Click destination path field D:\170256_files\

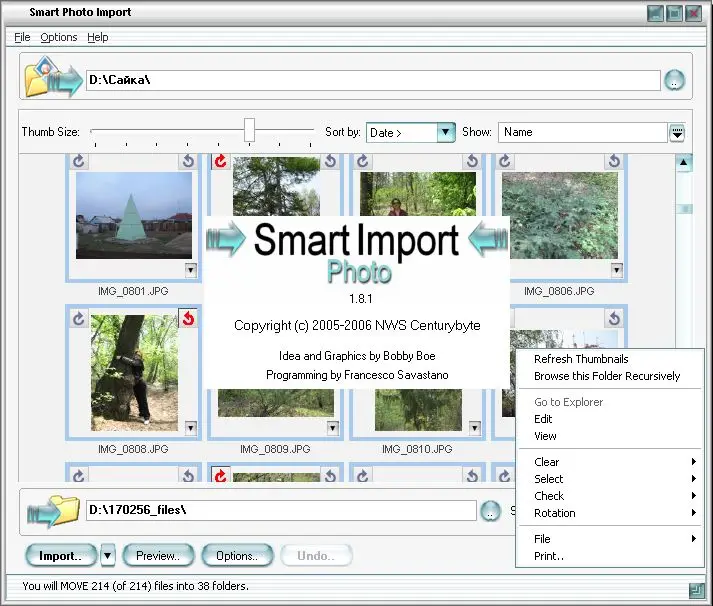point(281,511)
